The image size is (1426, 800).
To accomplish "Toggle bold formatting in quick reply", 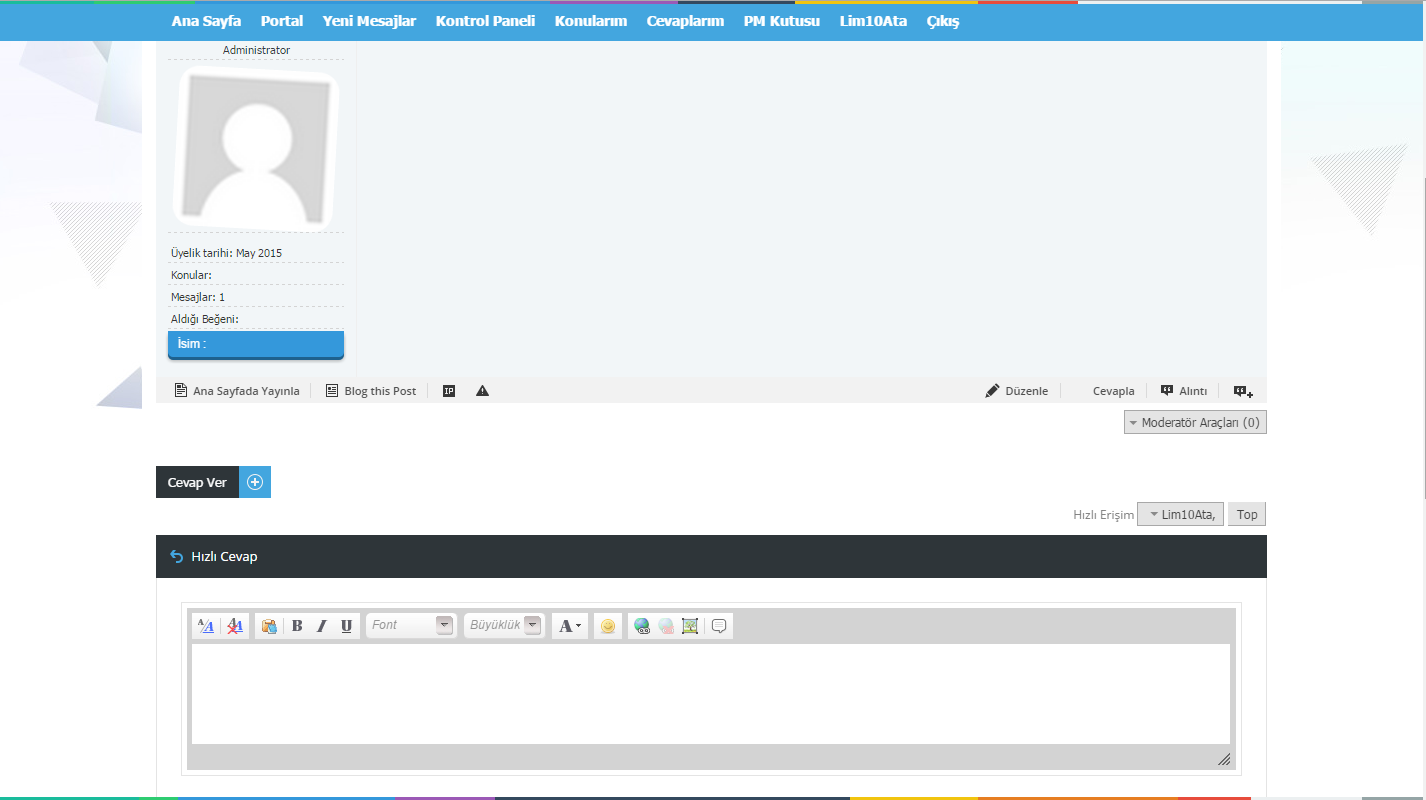I will (x=297, y=626).
